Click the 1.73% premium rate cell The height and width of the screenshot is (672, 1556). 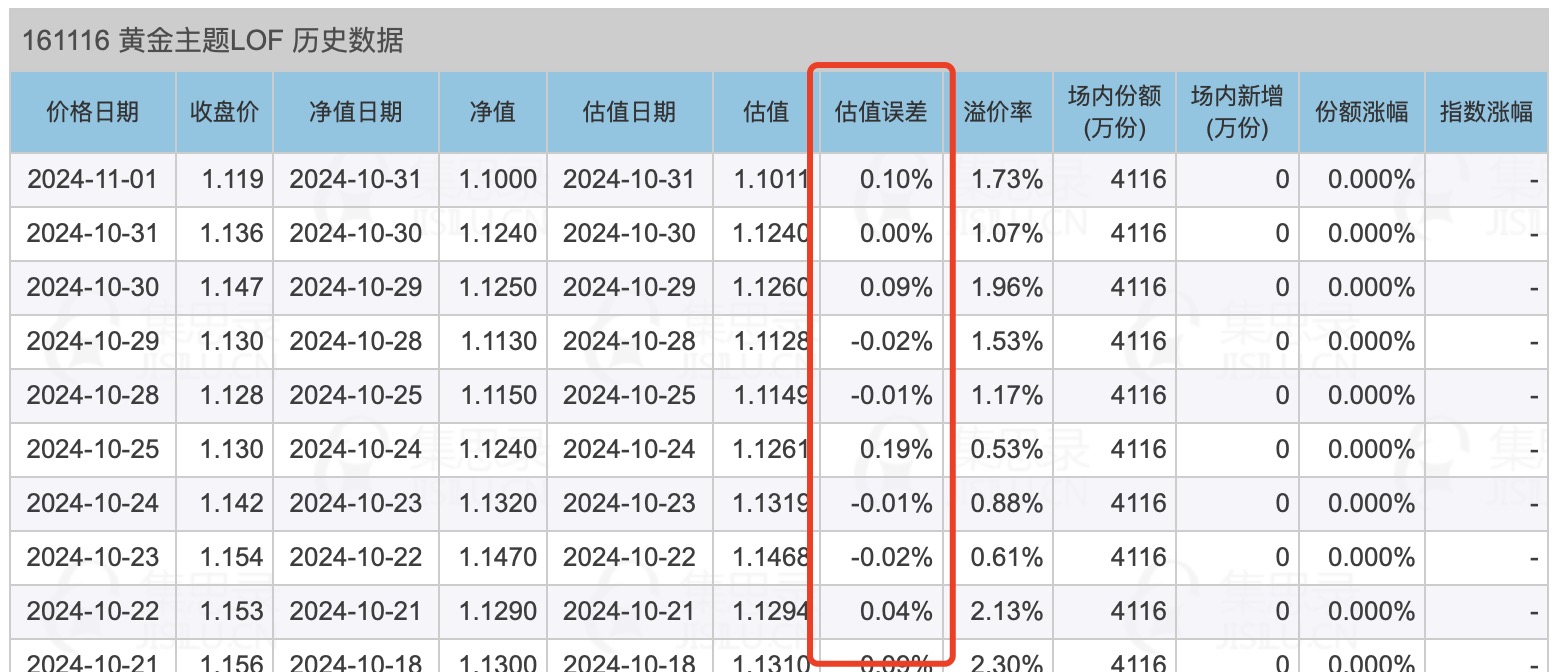coord(1008,180)
